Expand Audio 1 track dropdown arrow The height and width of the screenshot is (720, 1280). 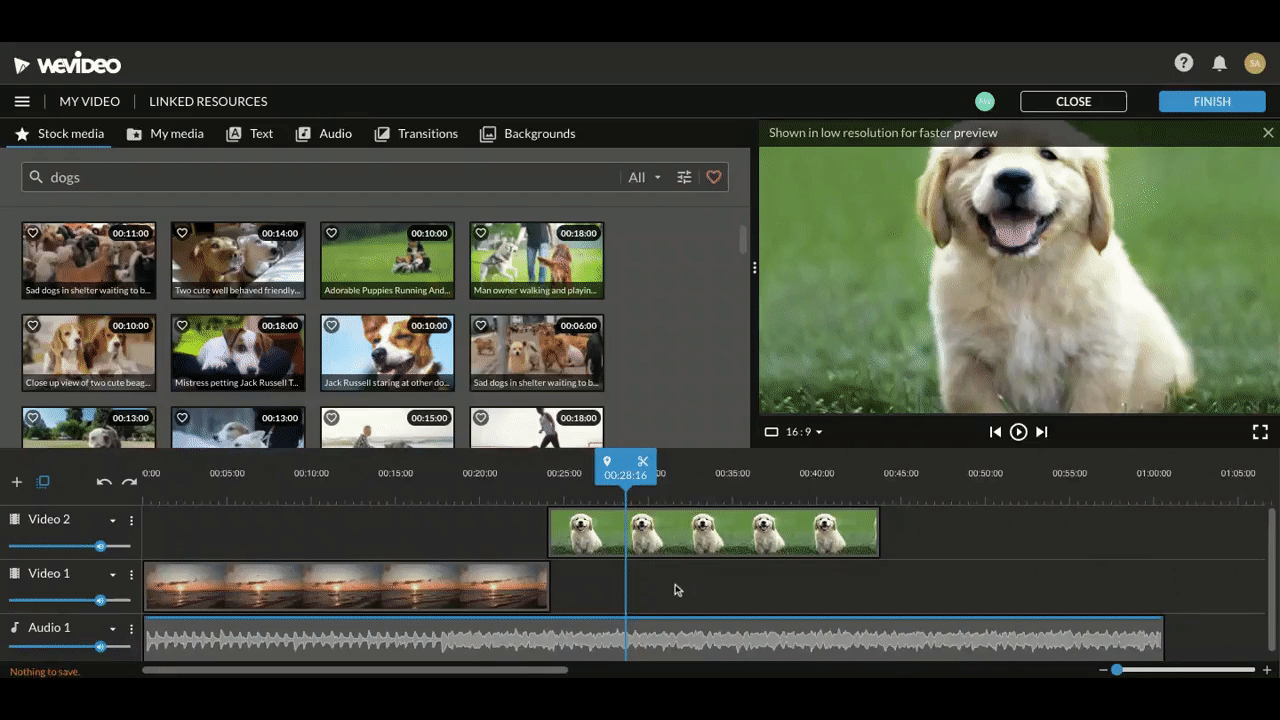click(113, 629)
